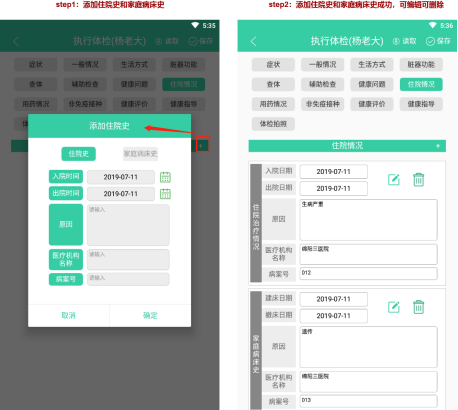
Task: Edit the 家庭病床史 record
Action: 394,307
